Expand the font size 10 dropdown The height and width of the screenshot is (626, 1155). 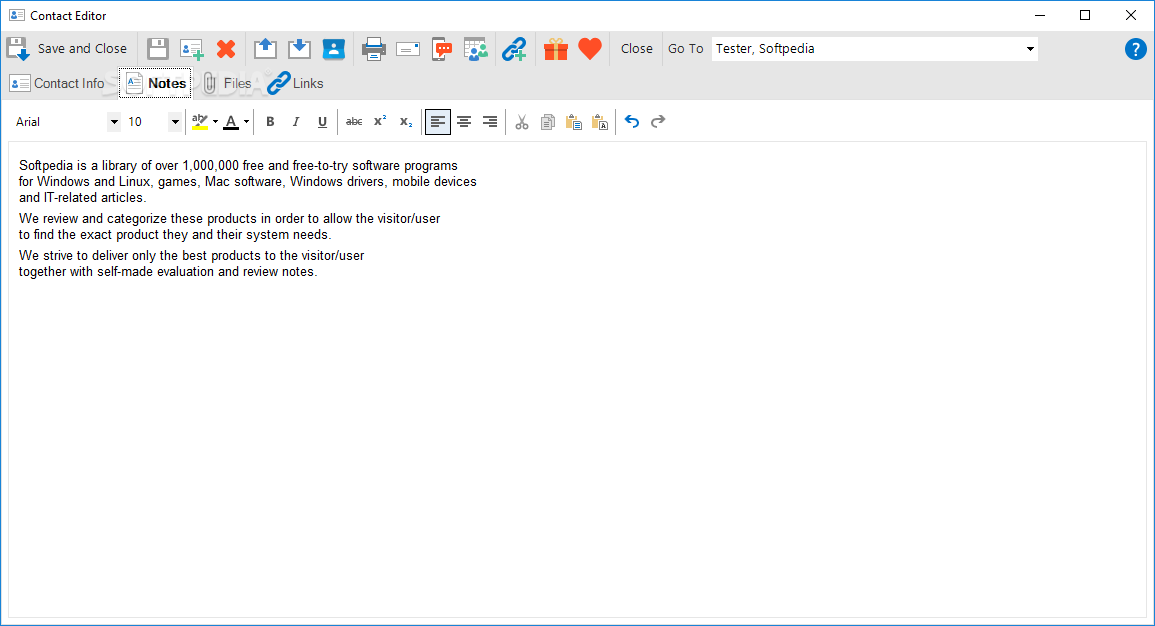pos(175,122)
